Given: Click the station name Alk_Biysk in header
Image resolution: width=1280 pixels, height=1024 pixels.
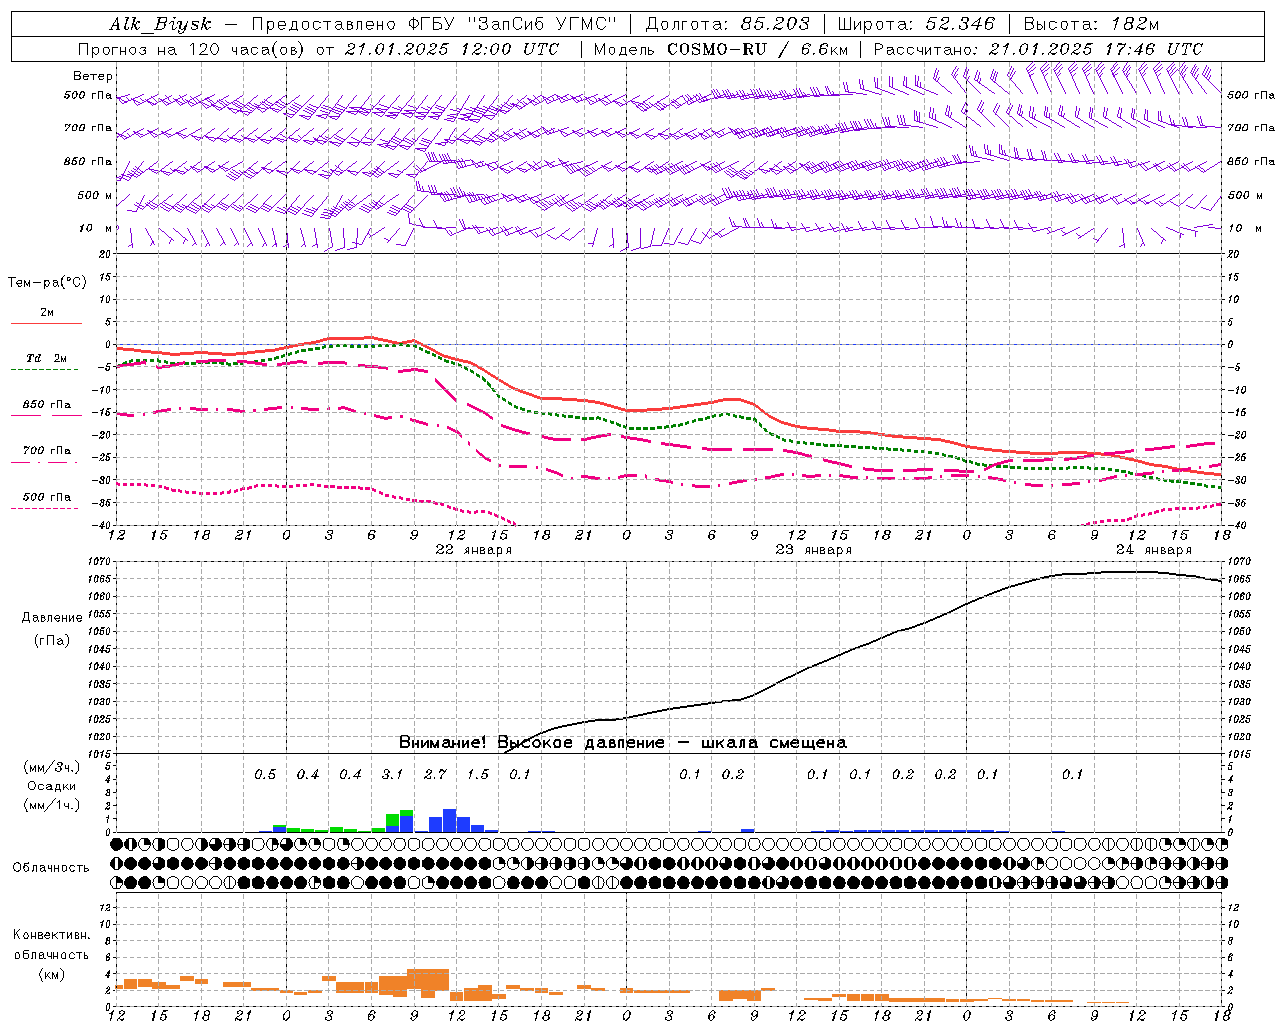Looking at the screenshot, I should (160, 24).
